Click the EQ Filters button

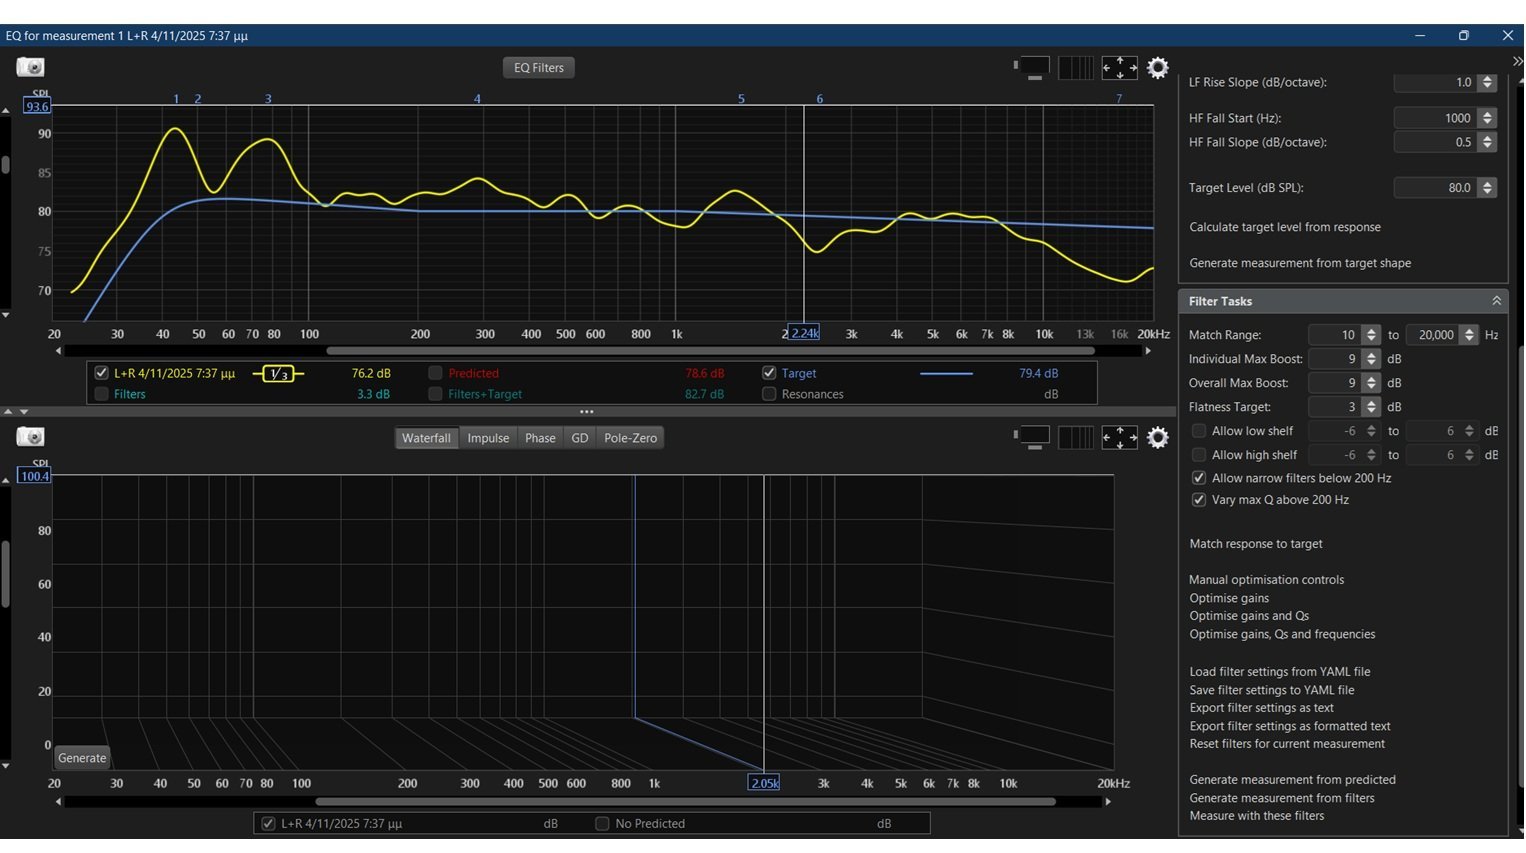538,68
